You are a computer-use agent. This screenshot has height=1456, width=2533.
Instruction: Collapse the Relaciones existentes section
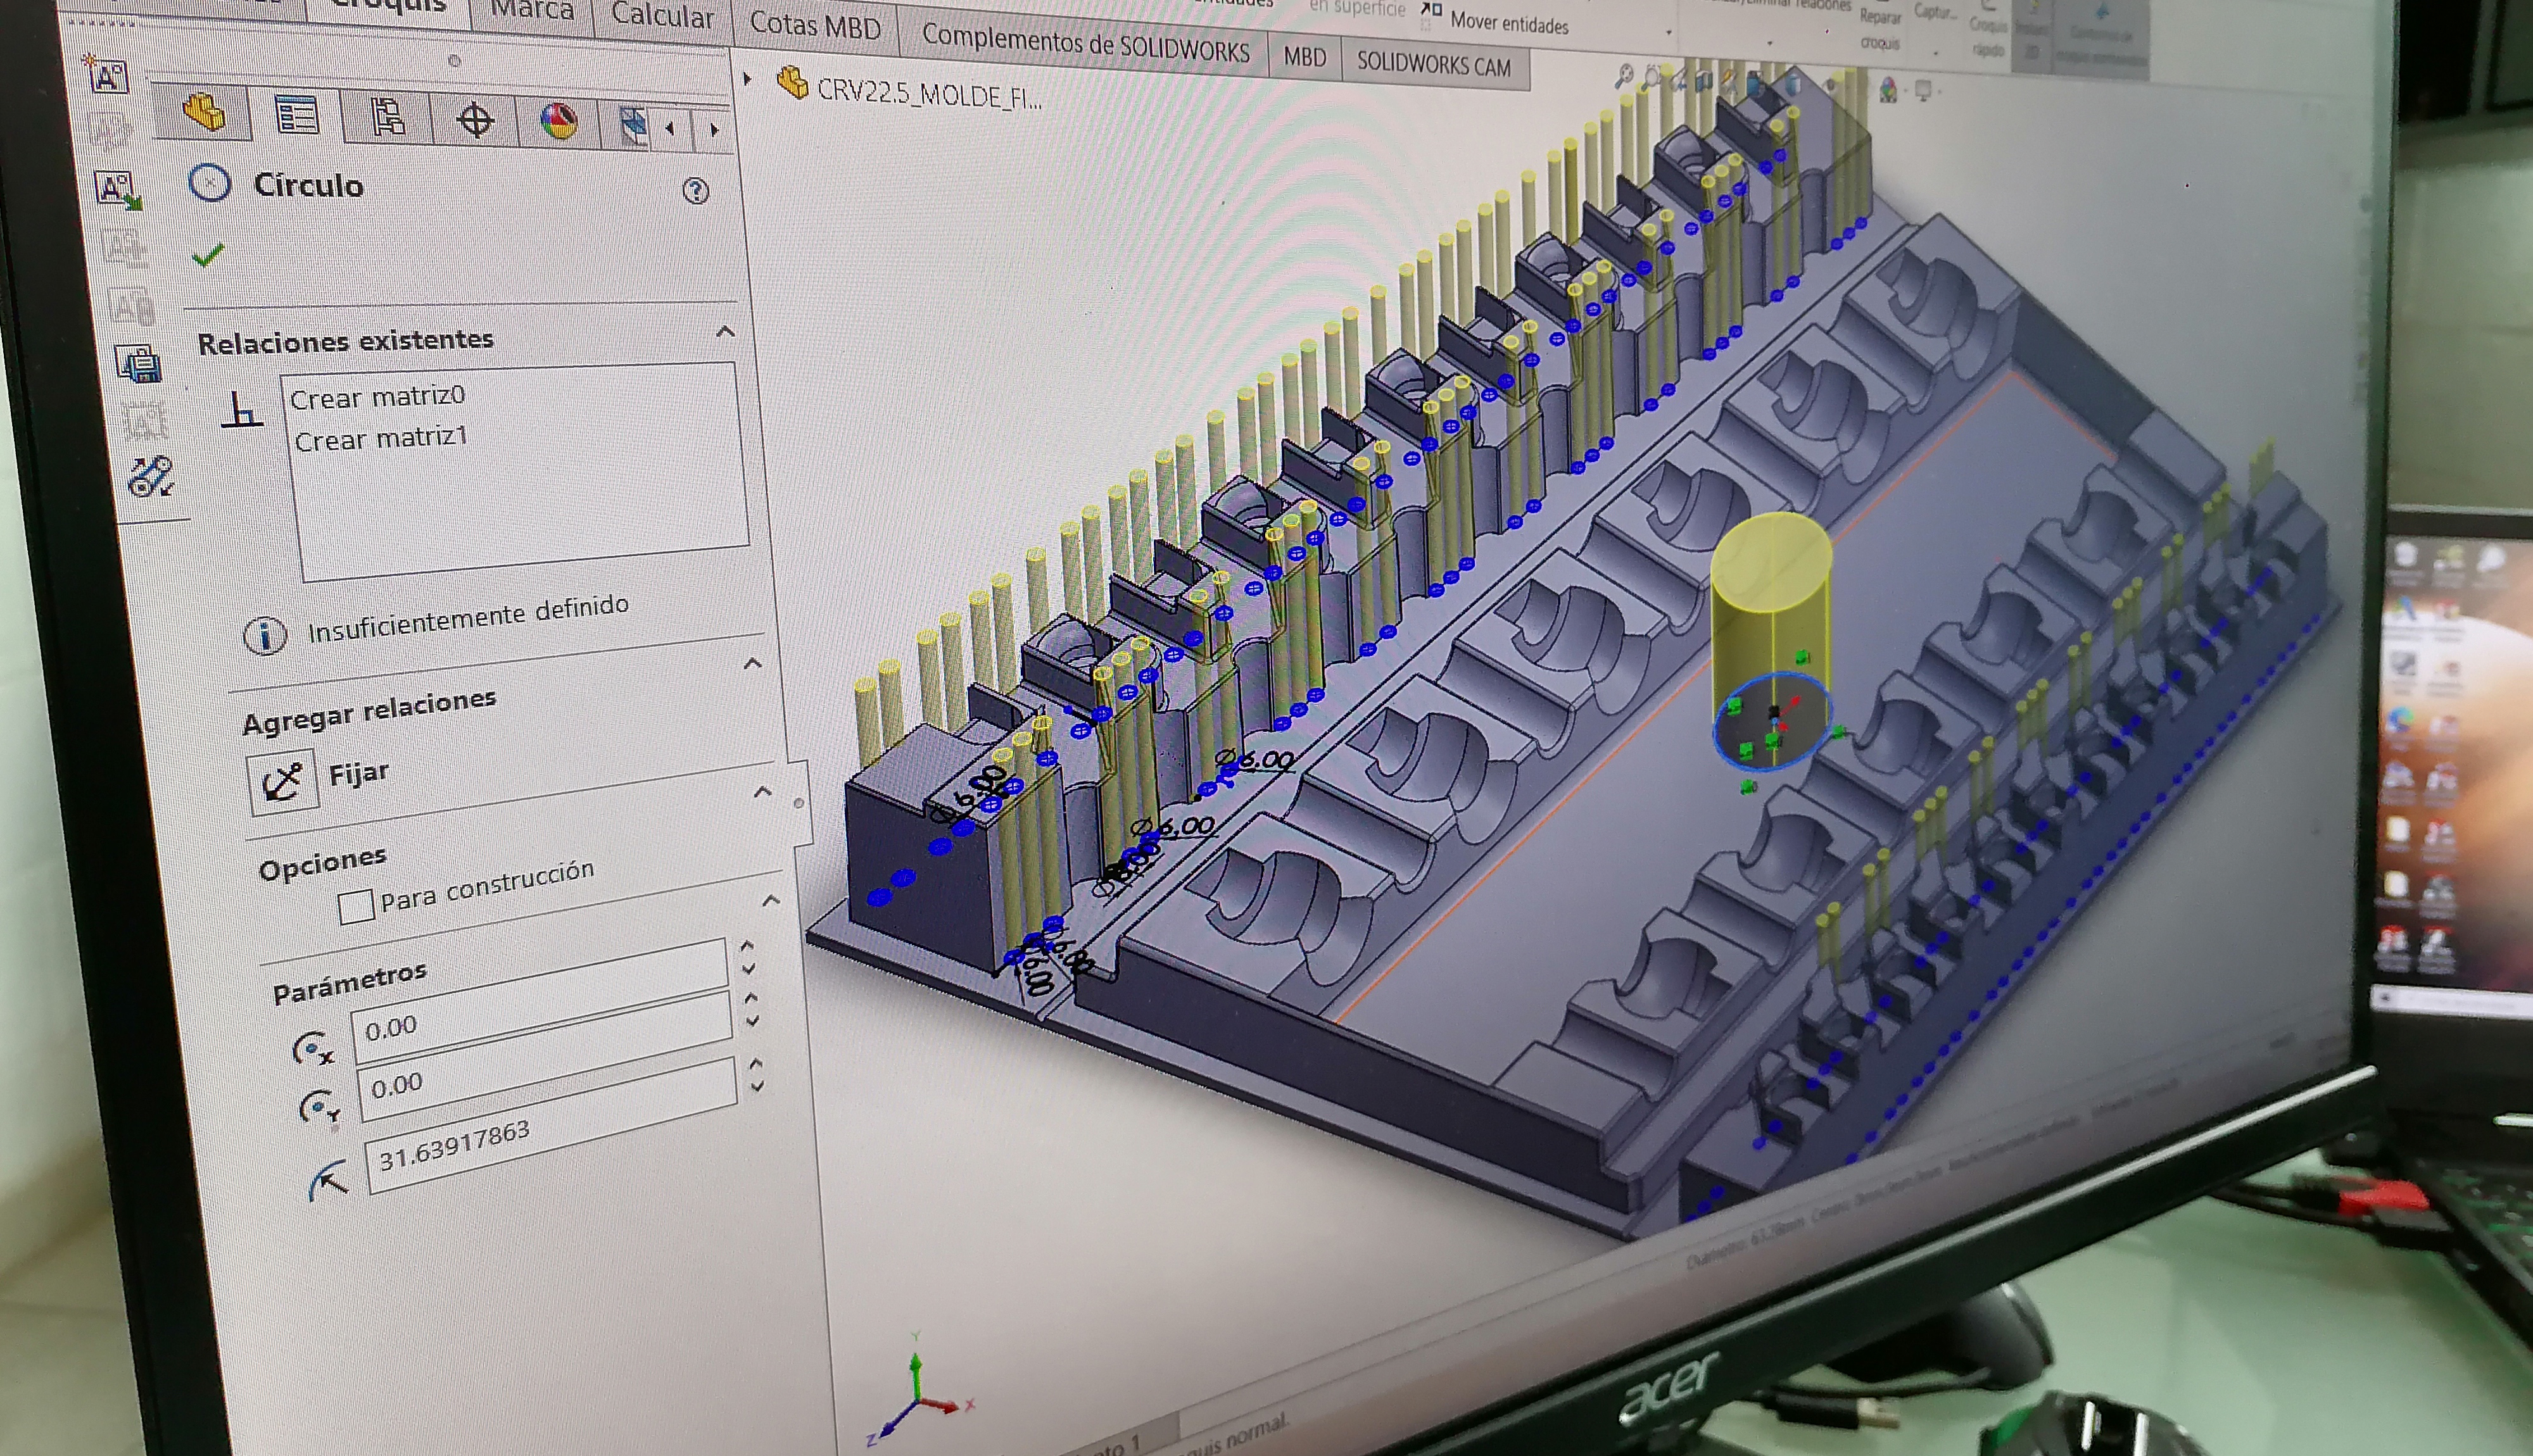pos(726,332)
